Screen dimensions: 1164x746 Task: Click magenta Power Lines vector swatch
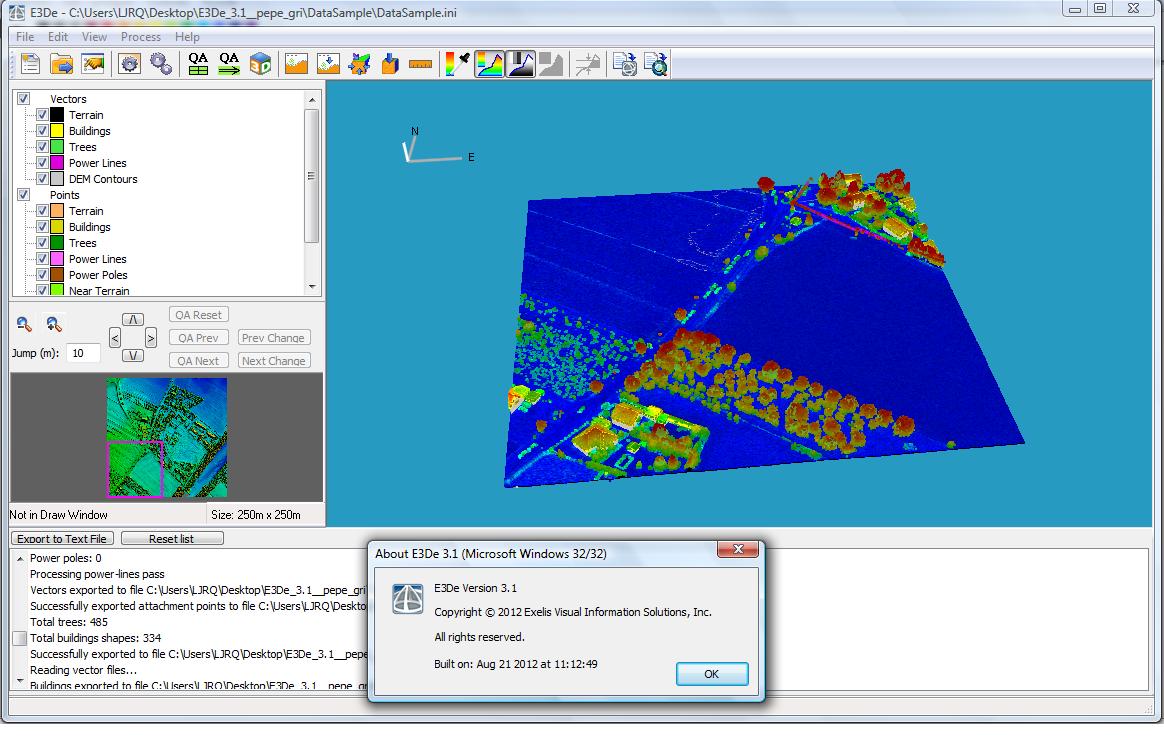click(57, 163)
